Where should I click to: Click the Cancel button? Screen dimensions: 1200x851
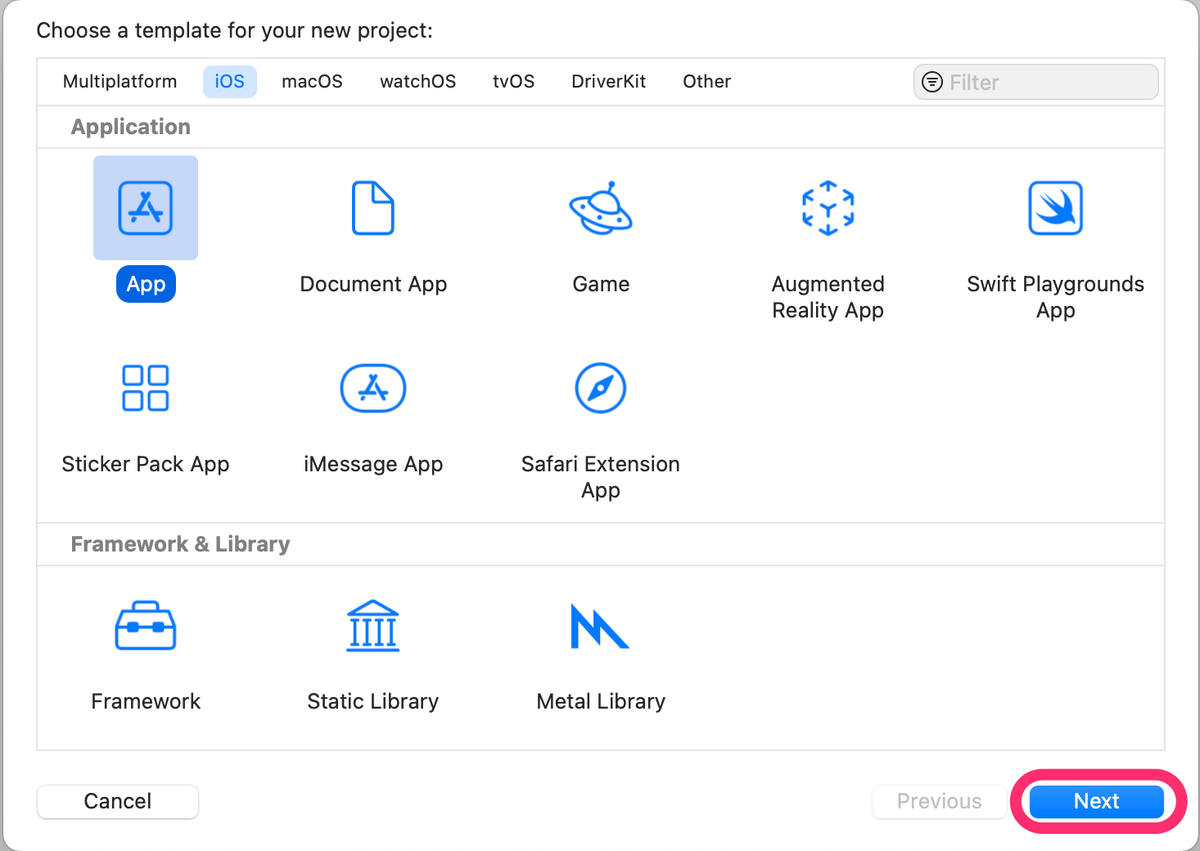(x=118, y=801)
